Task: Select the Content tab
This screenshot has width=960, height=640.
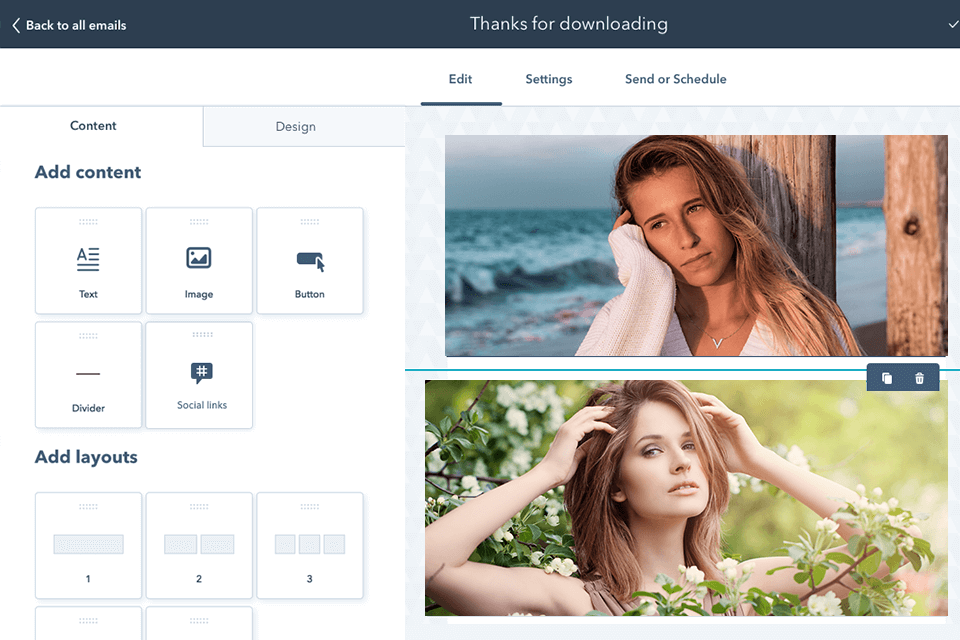Action: click(93, 126)
